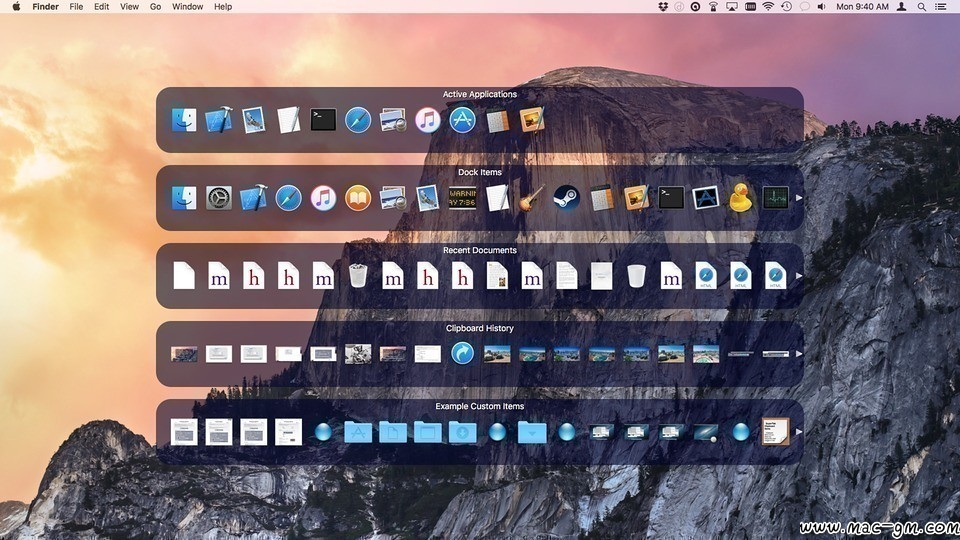Switch to Safari in Active Applications

click(x=358, y=120)
